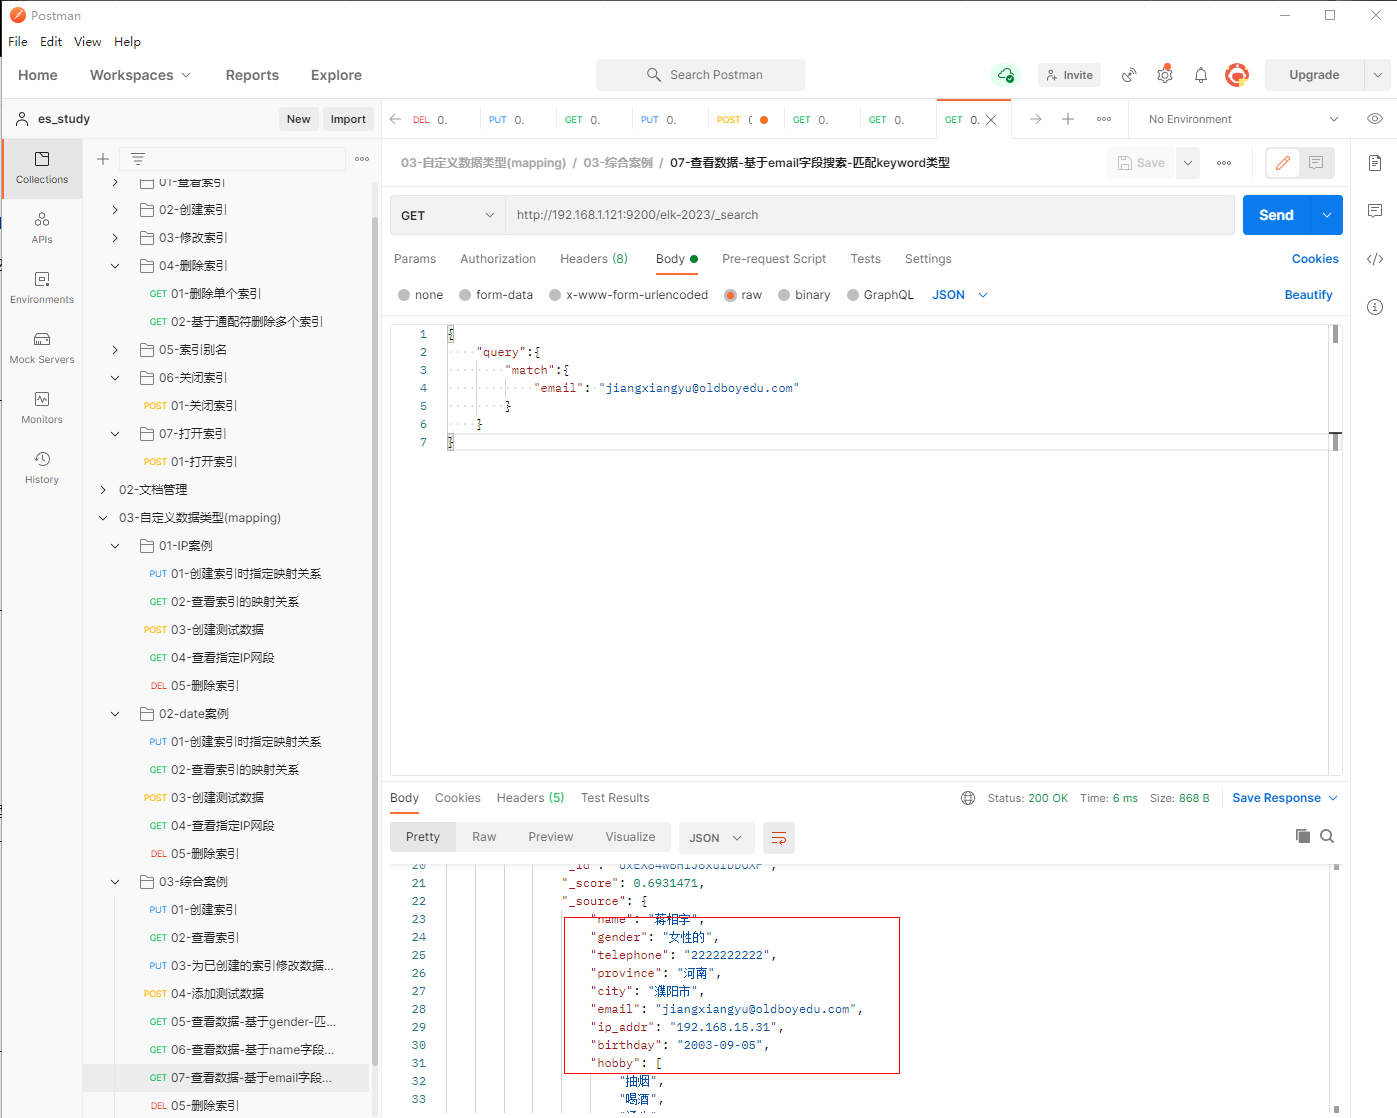
Task: Click the Monitors sidebar icon
Action: [42, 407]
